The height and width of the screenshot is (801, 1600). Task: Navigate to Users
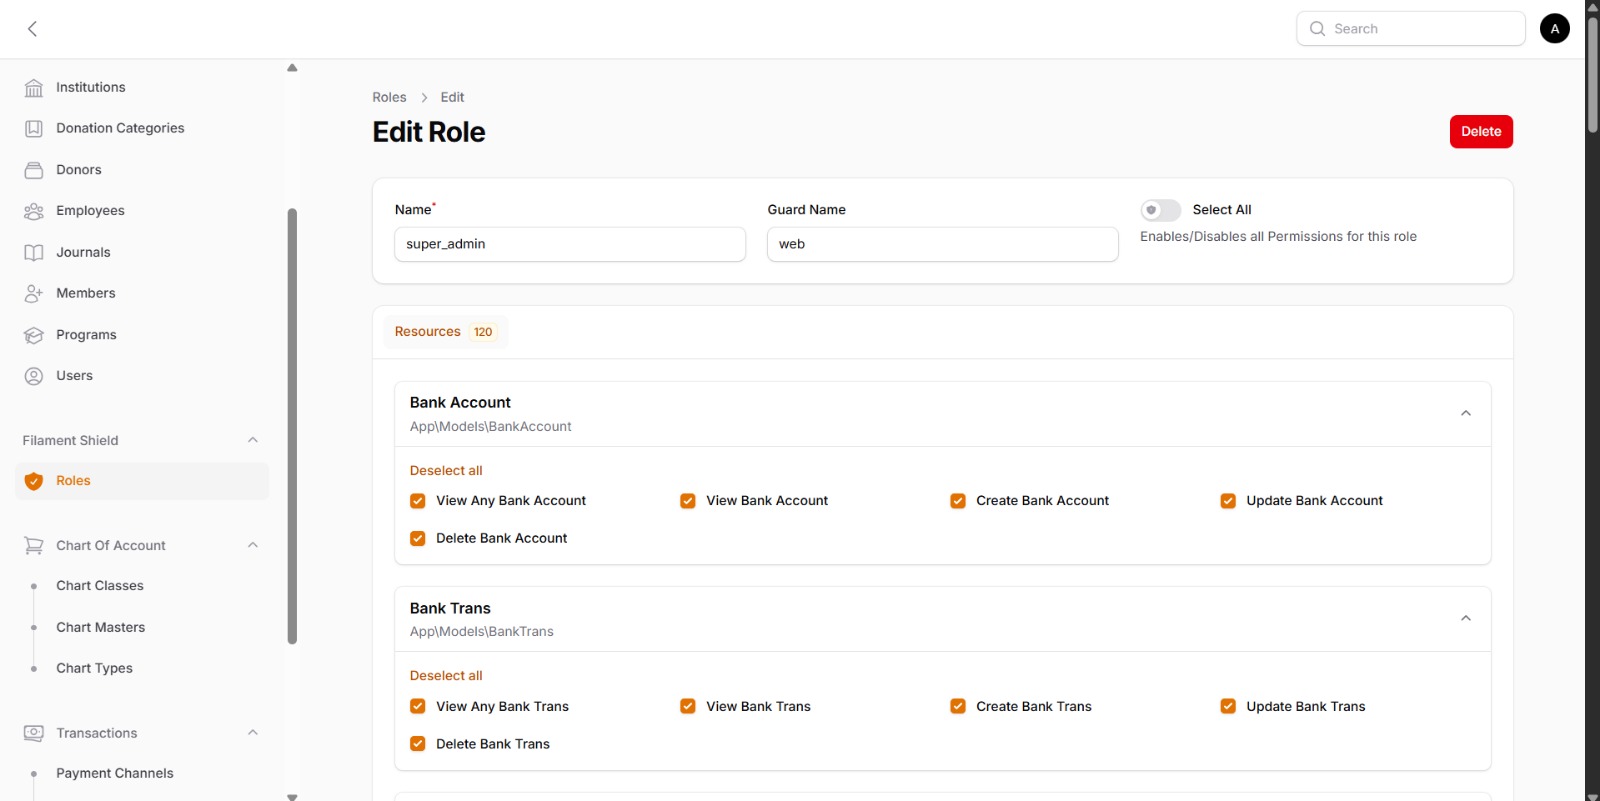(142, 376)
